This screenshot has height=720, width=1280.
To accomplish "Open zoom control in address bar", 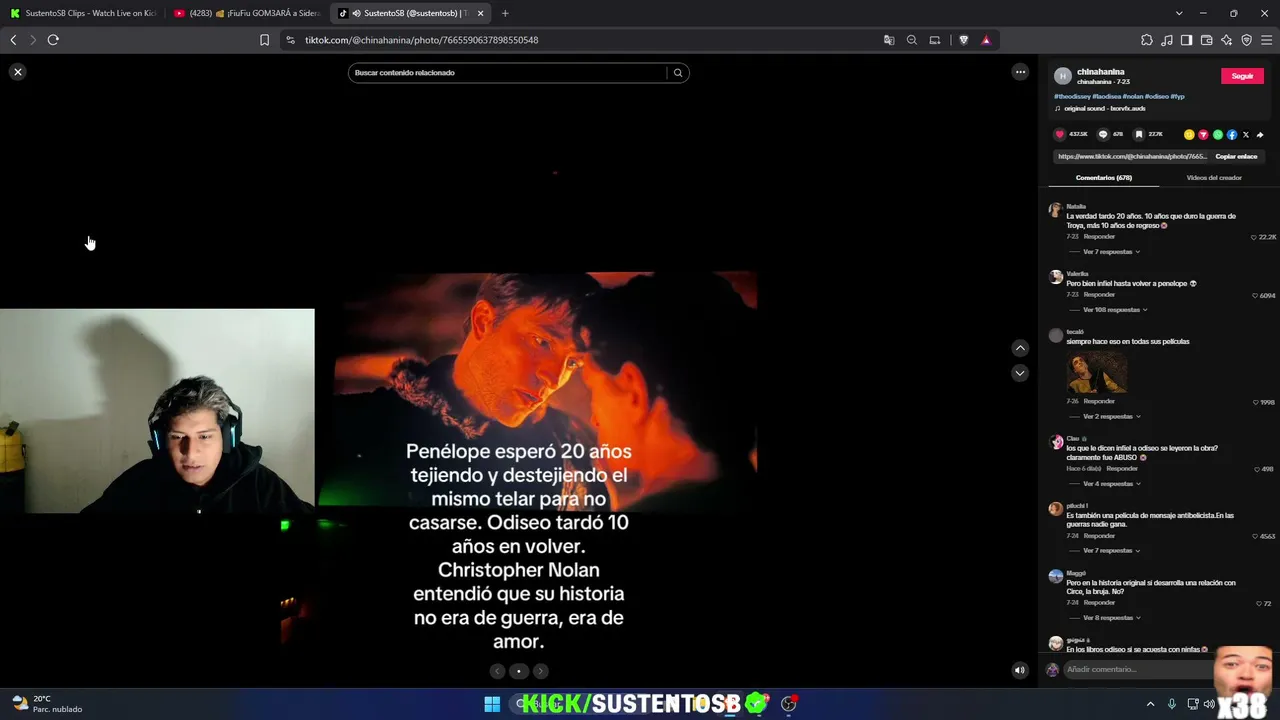I will click(x=912, y=40).
